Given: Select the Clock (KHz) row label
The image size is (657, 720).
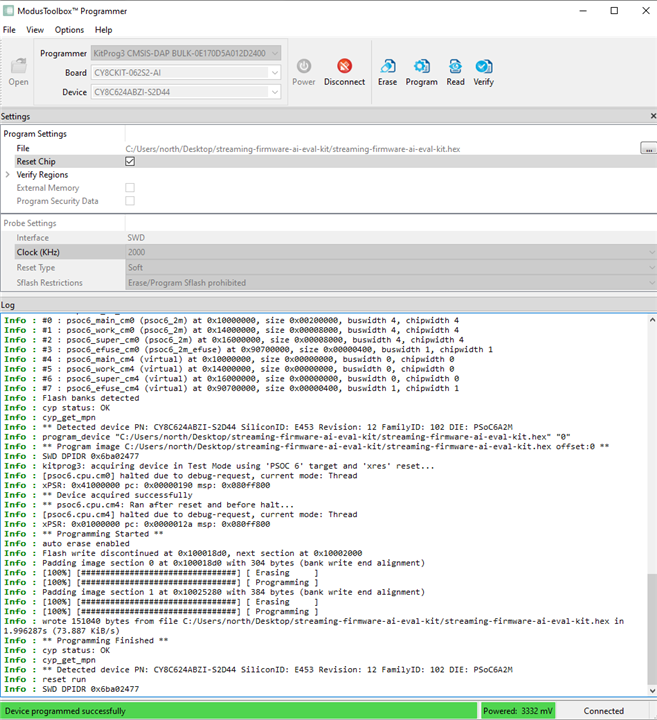Looking at the screenshot, I should tap(38, 252).
